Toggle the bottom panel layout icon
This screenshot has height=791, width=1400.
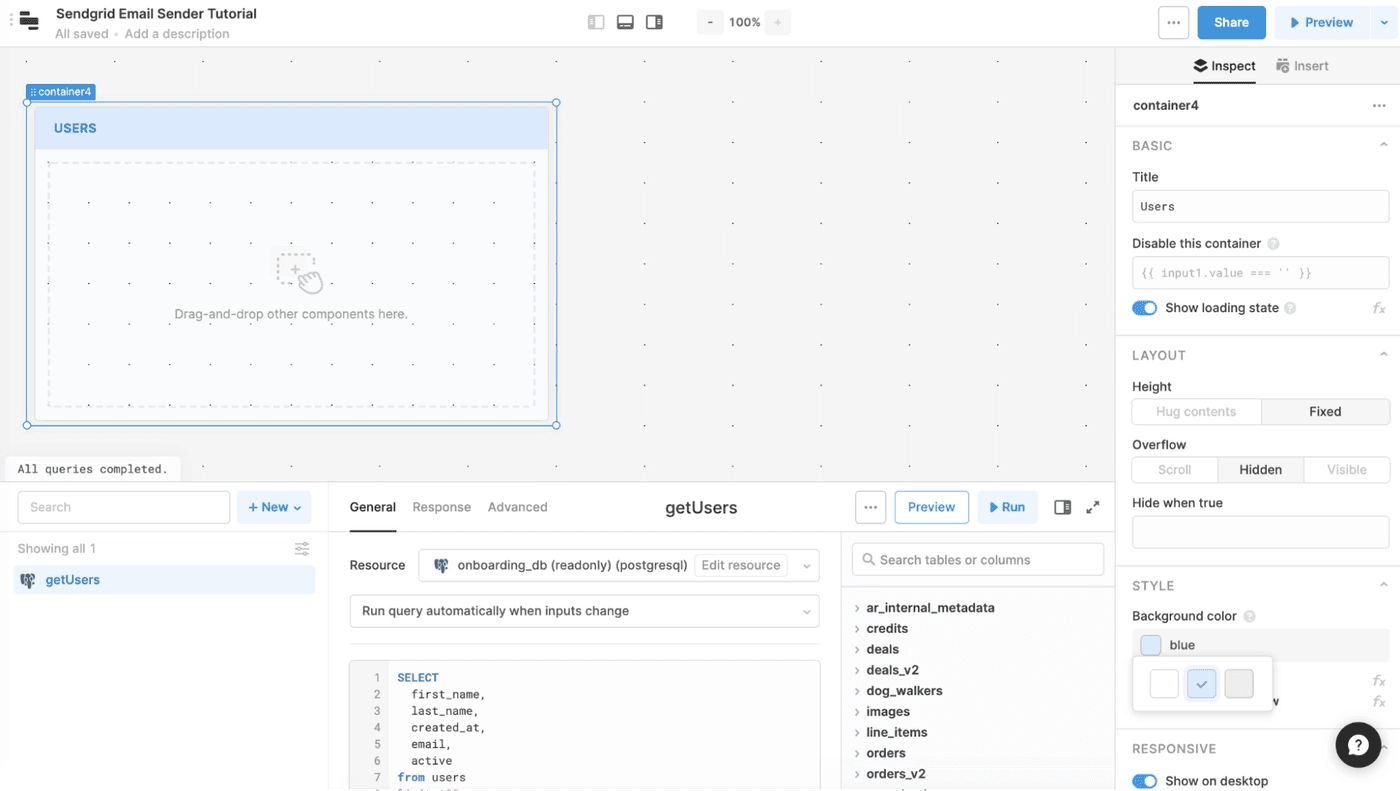coord(625,21)
